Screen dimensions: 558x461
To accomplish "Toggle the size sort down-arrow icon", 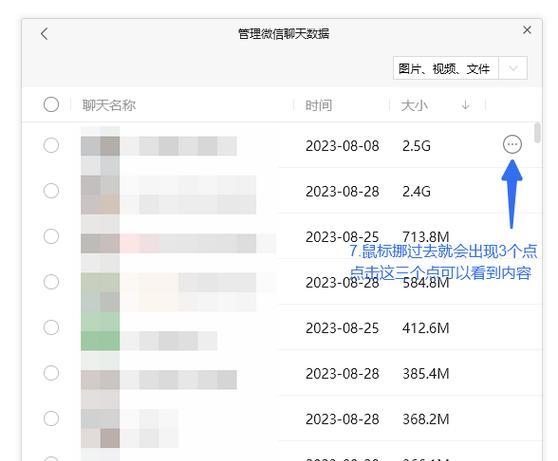I will point(465,105).
